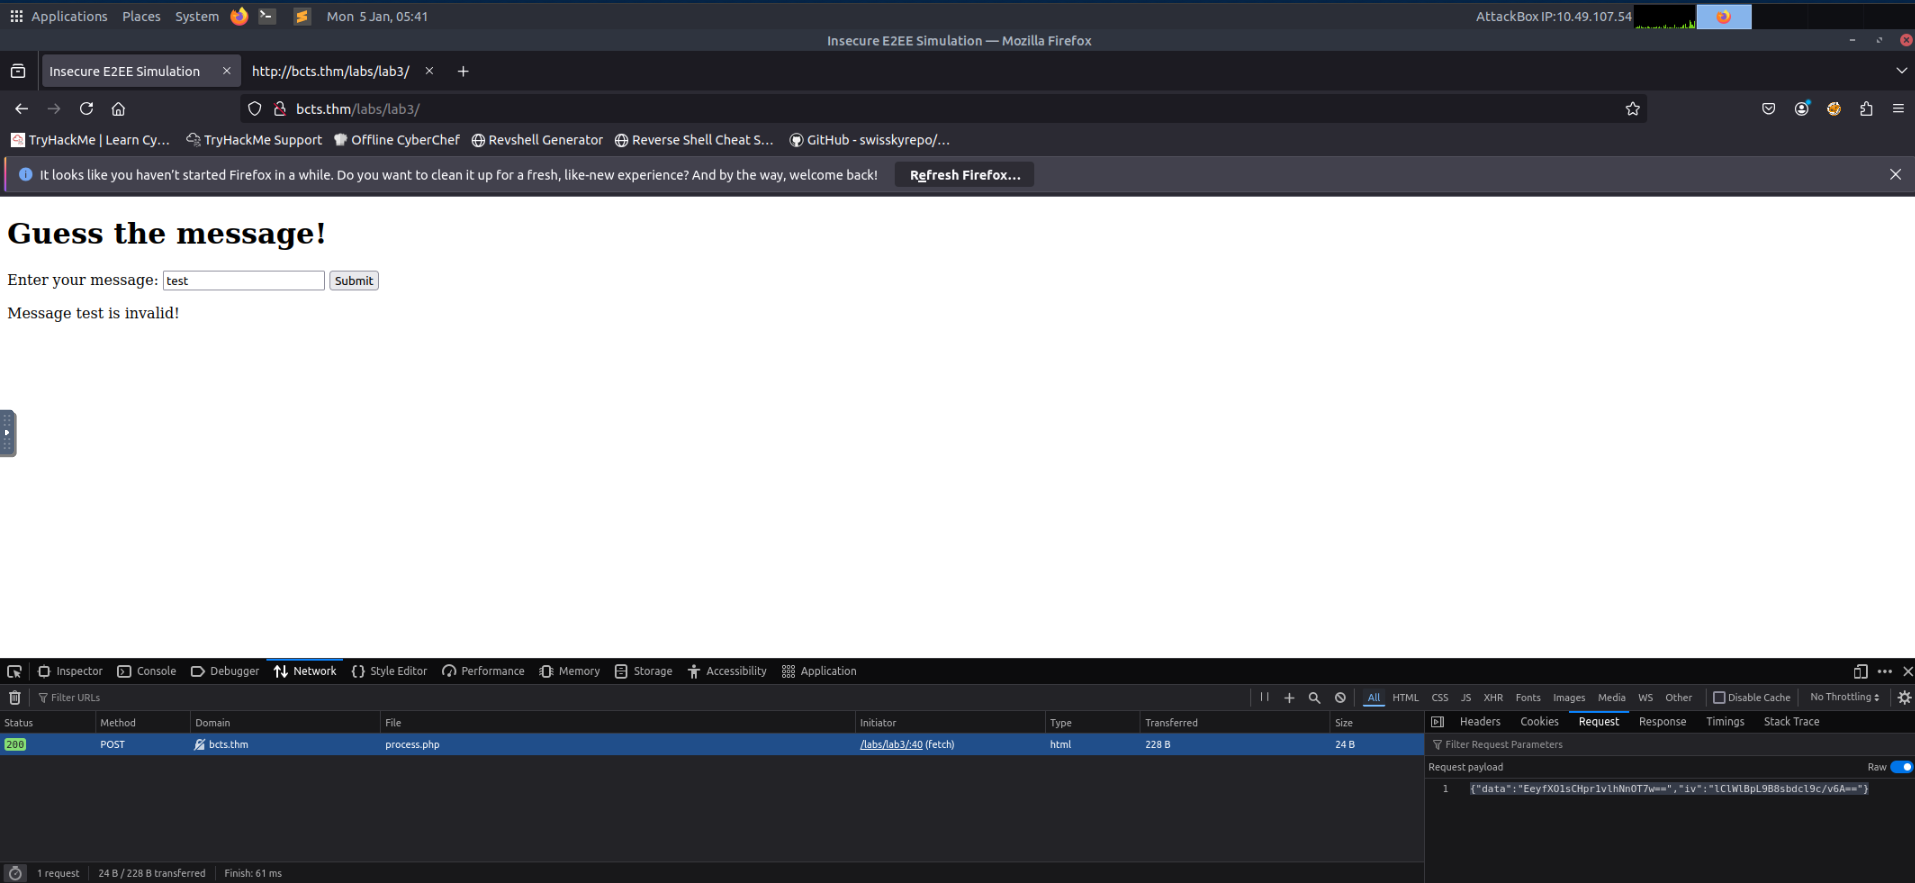Image resolution: width=1915 pixels, height=883 pixels.
Task: Click the Refresh Firefox button
Action: (964, 175)
